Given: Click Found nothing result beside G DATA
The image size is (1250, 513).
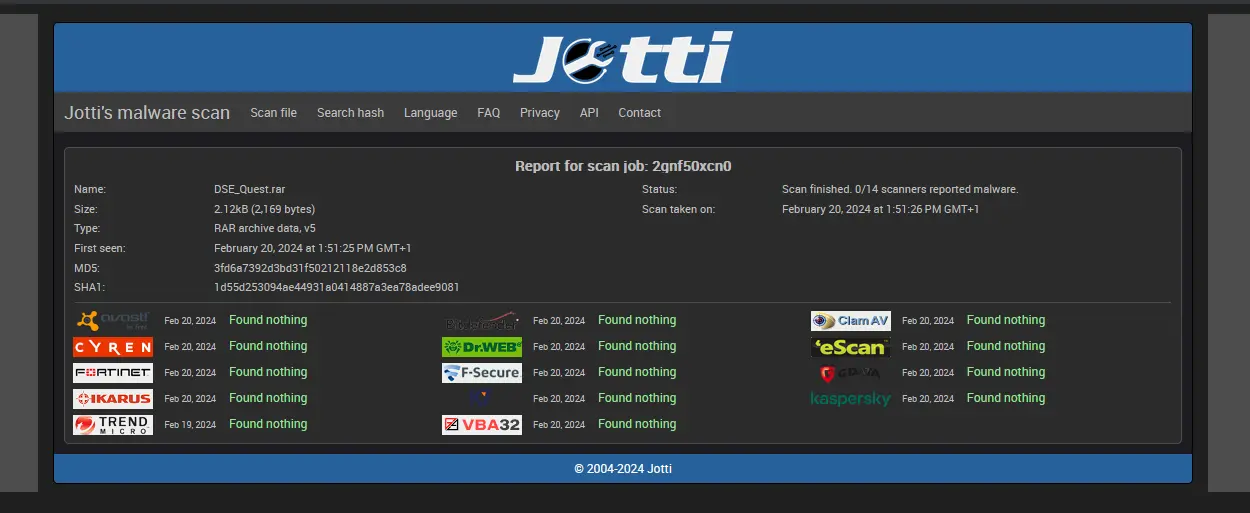Looking at the screenshot, I should pos(1006,372).
